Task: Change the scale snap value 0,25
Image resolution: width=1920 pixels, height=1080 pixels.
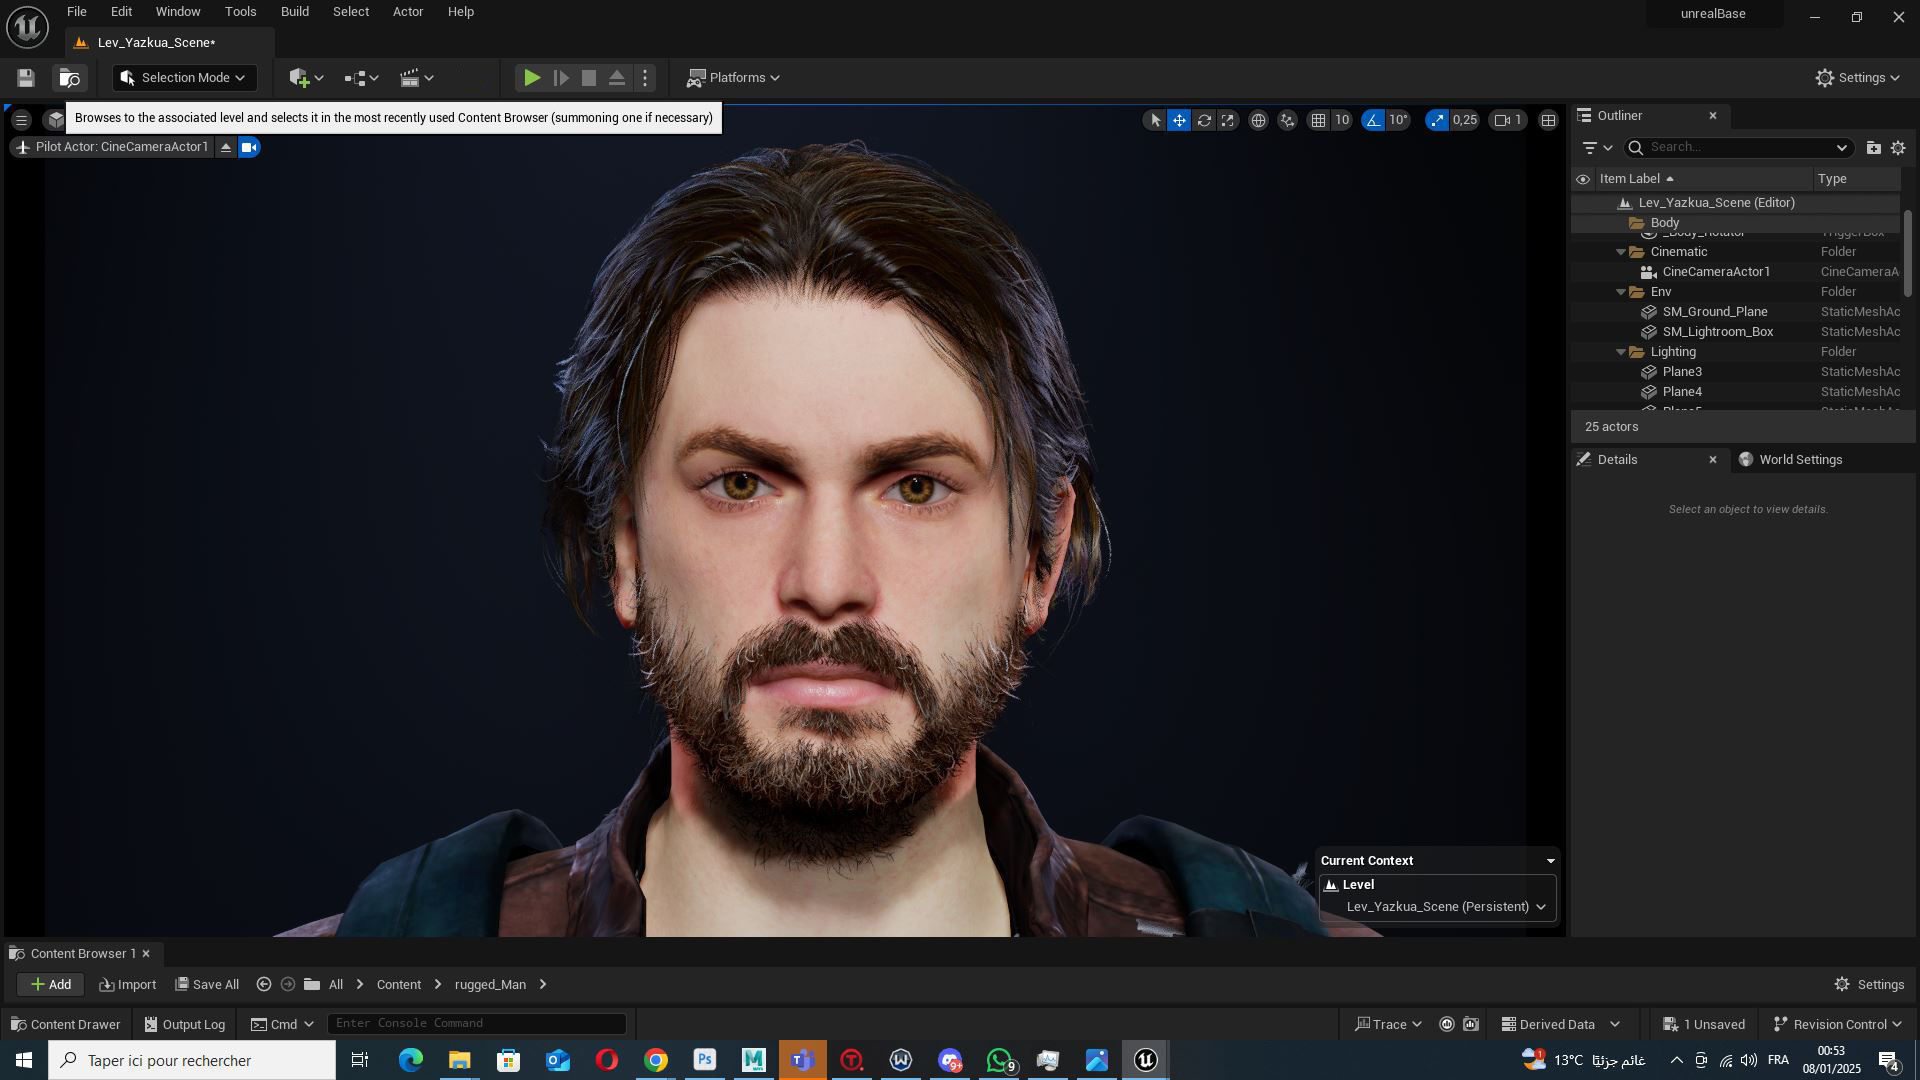Action: 1465,120
